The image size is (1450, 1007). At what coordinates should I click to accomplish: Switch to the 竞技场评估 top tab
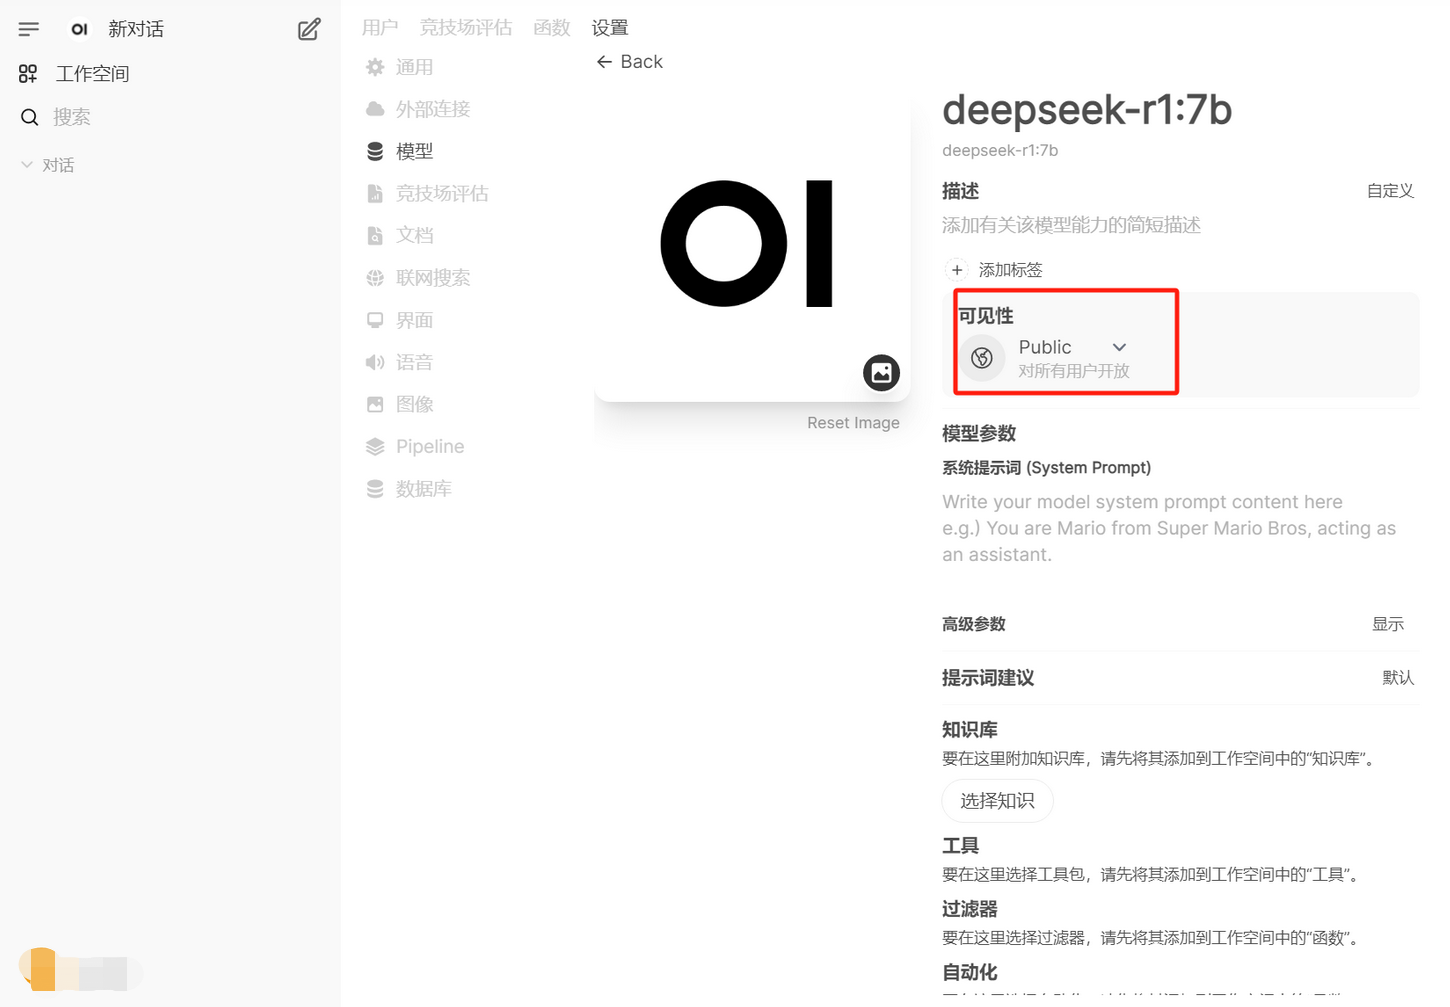pyautogui.click(x=466, y=28)
